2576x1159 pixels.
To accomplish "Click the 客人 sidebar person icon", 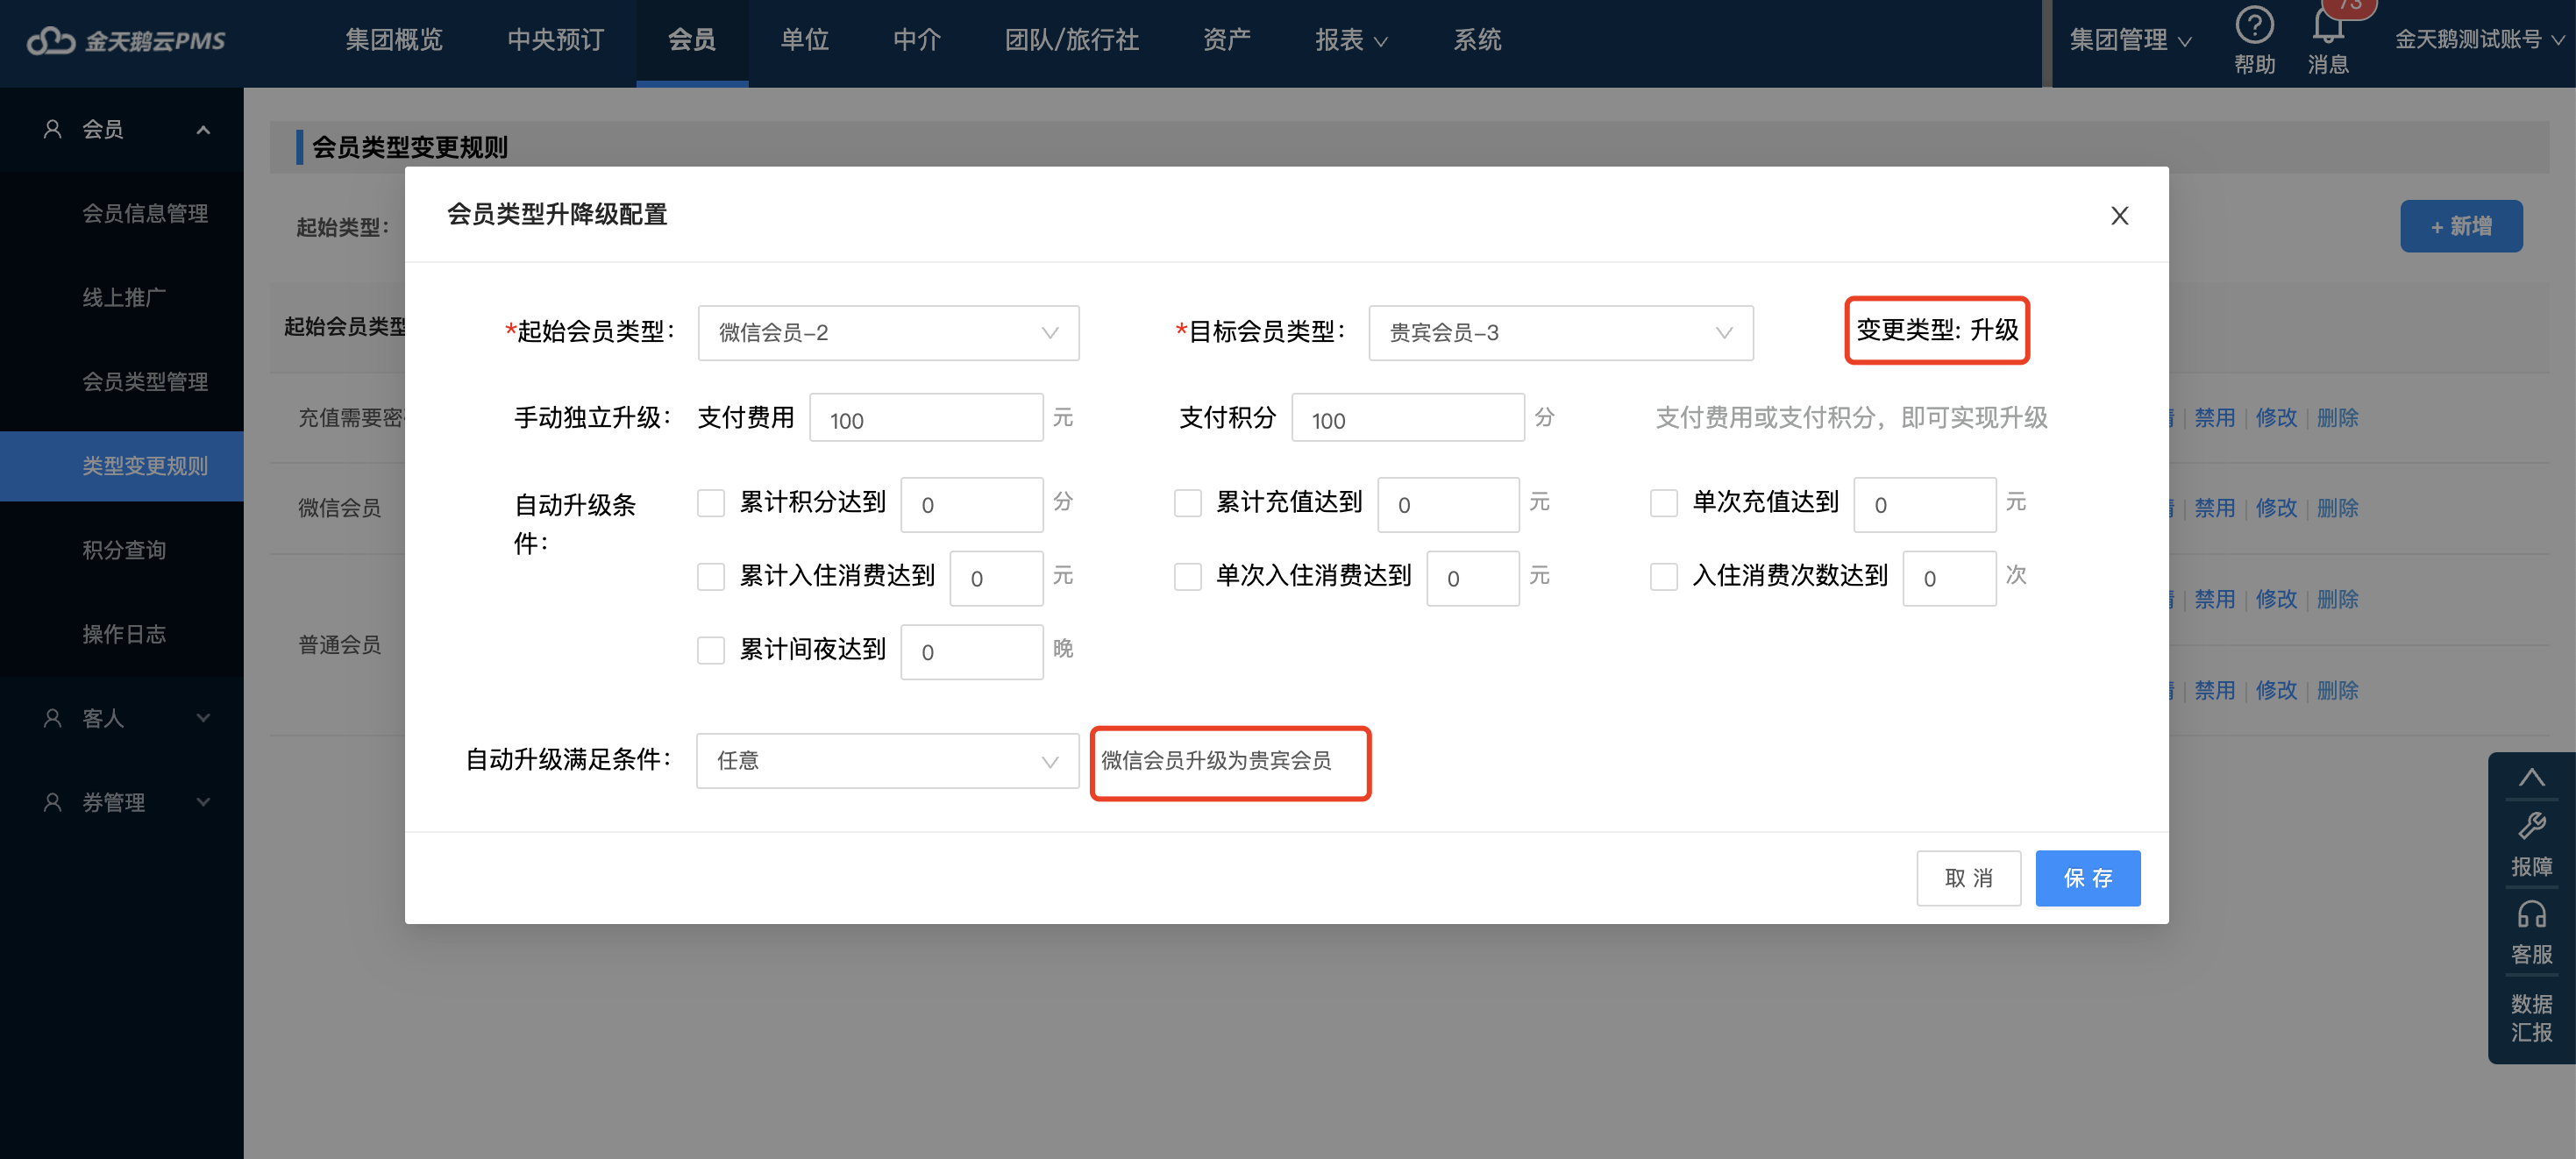I will 53,718.
